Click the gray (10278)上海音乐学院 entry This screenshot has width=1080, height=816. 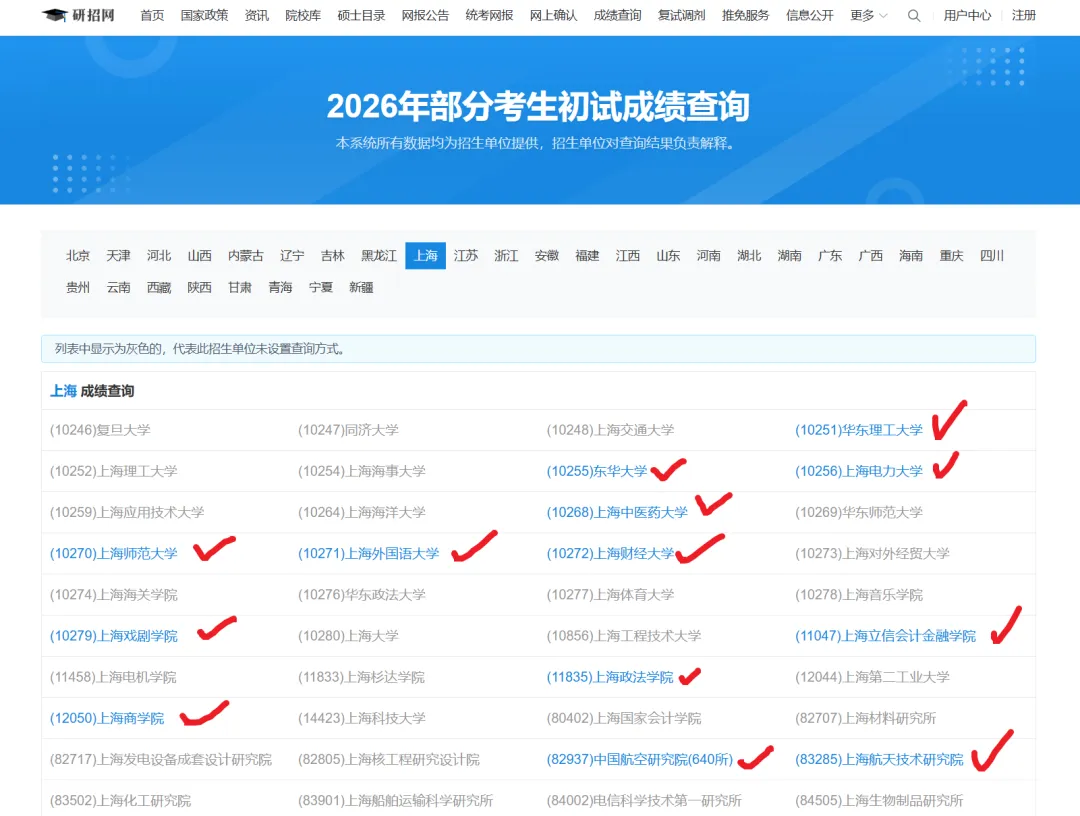click(x=859, y=594)
